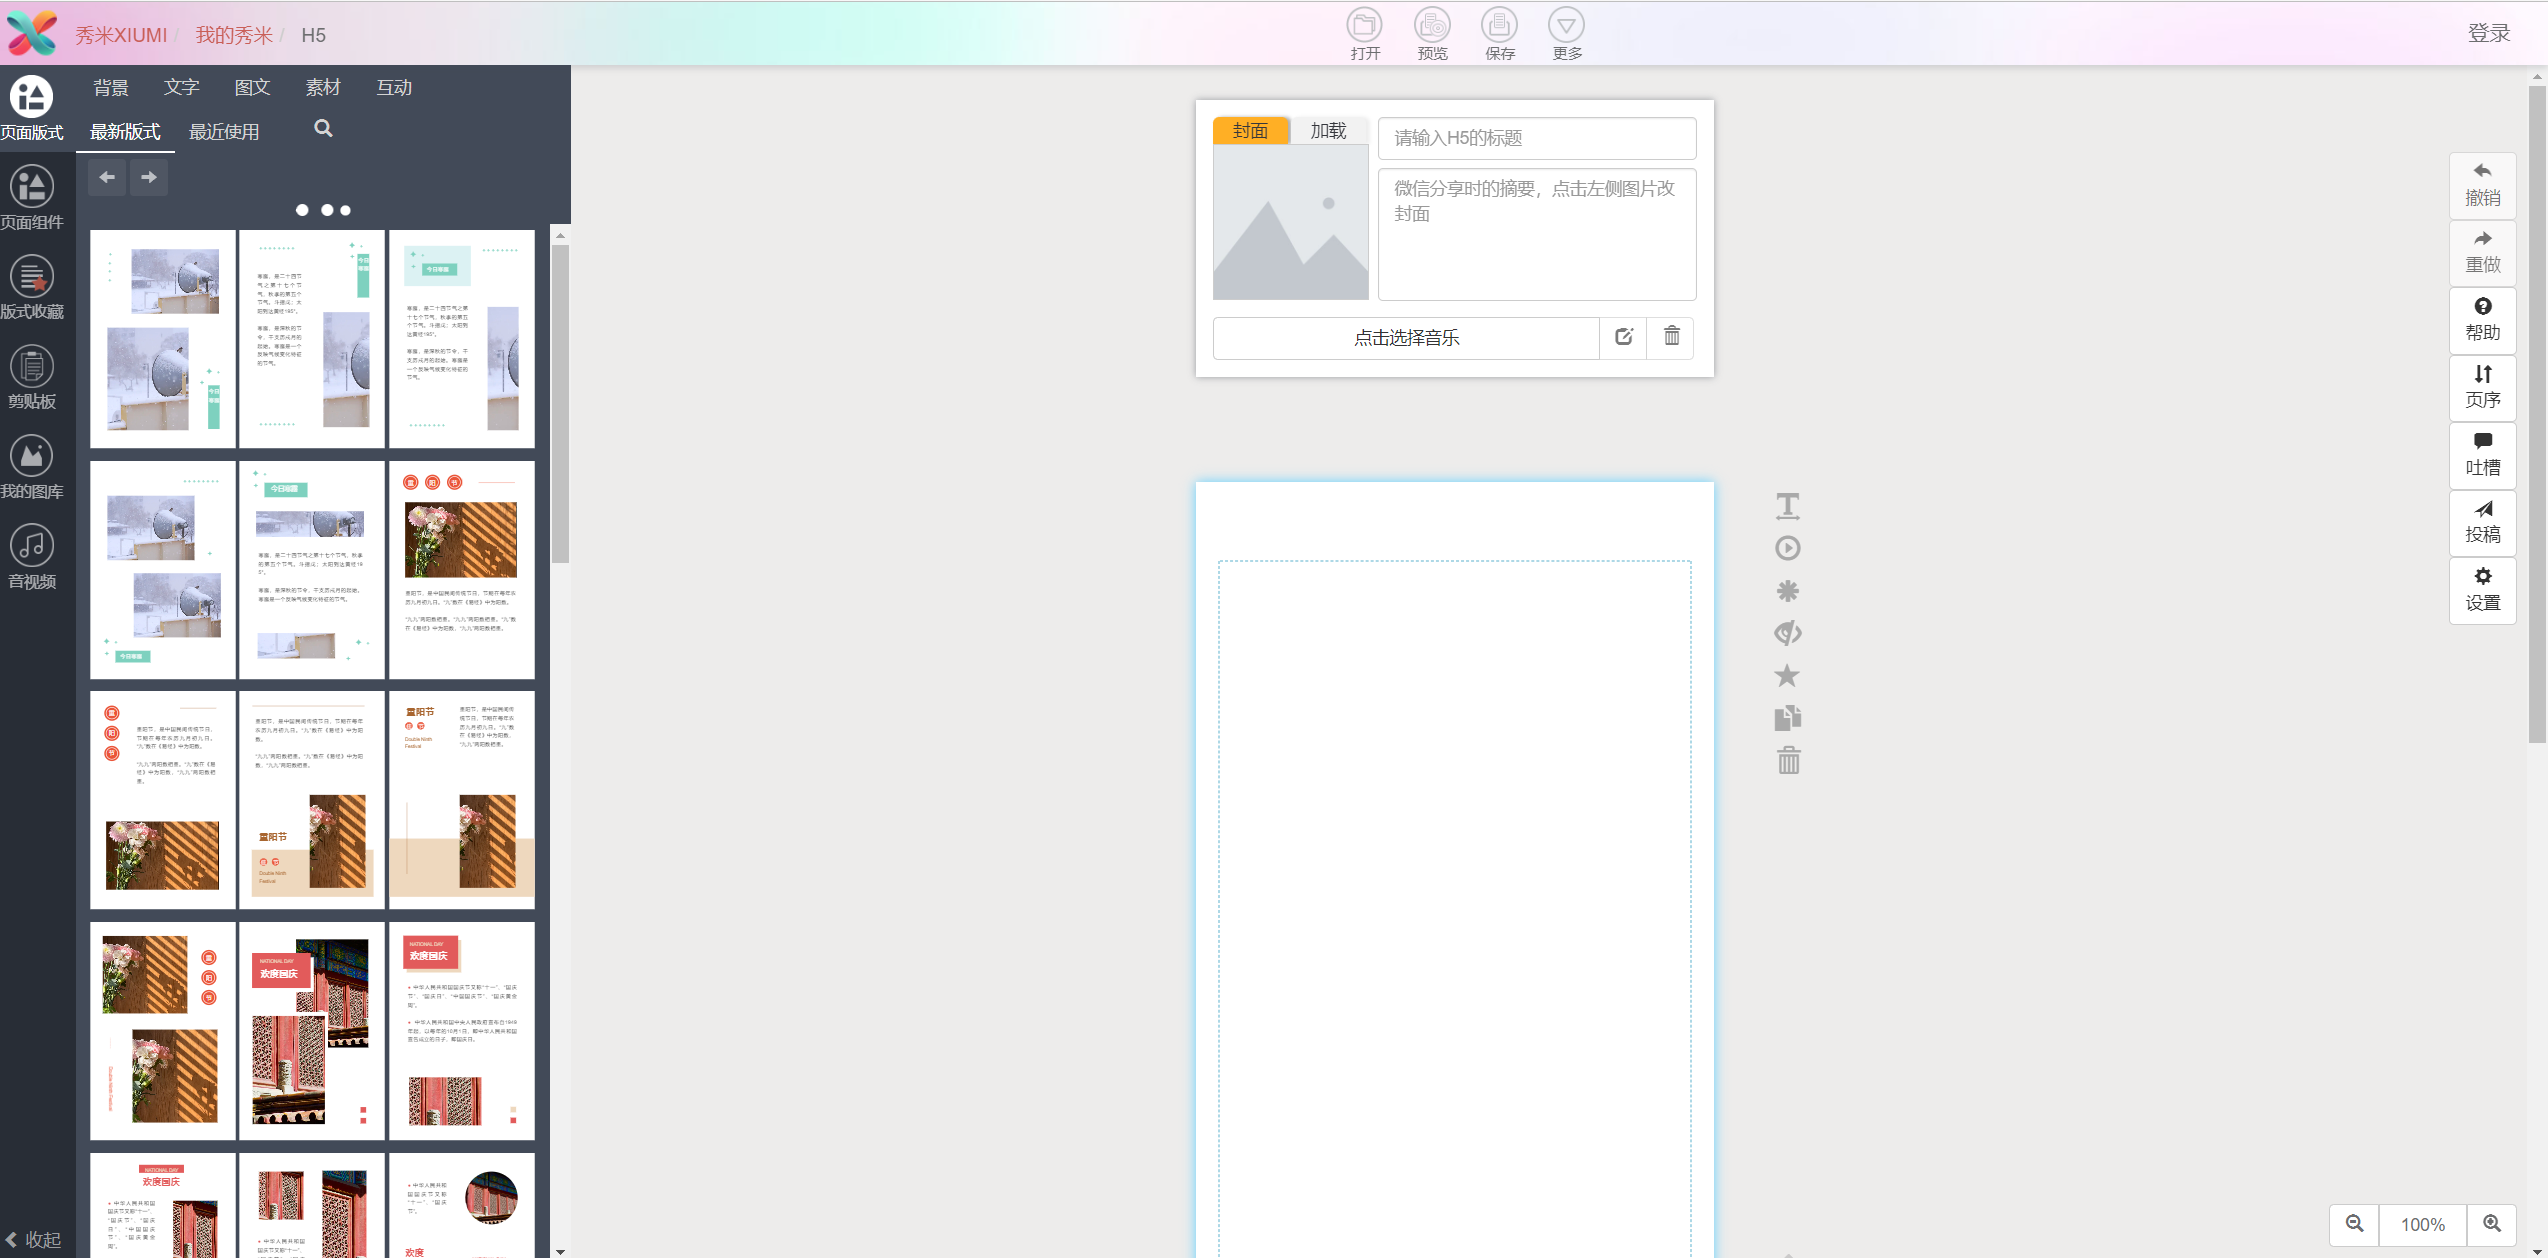The image size is (2548, 1258).
Task: Select the 封面 cover tab
Action: [1250, 131]
